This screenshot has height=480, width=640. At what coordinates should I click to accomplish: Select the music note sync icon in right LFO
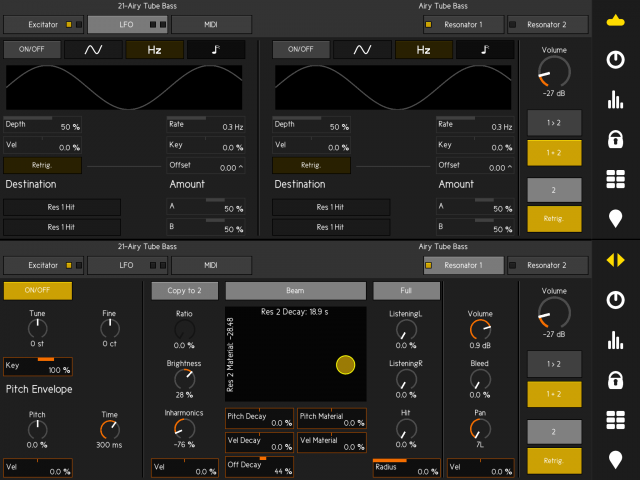(x=486, y=49)
